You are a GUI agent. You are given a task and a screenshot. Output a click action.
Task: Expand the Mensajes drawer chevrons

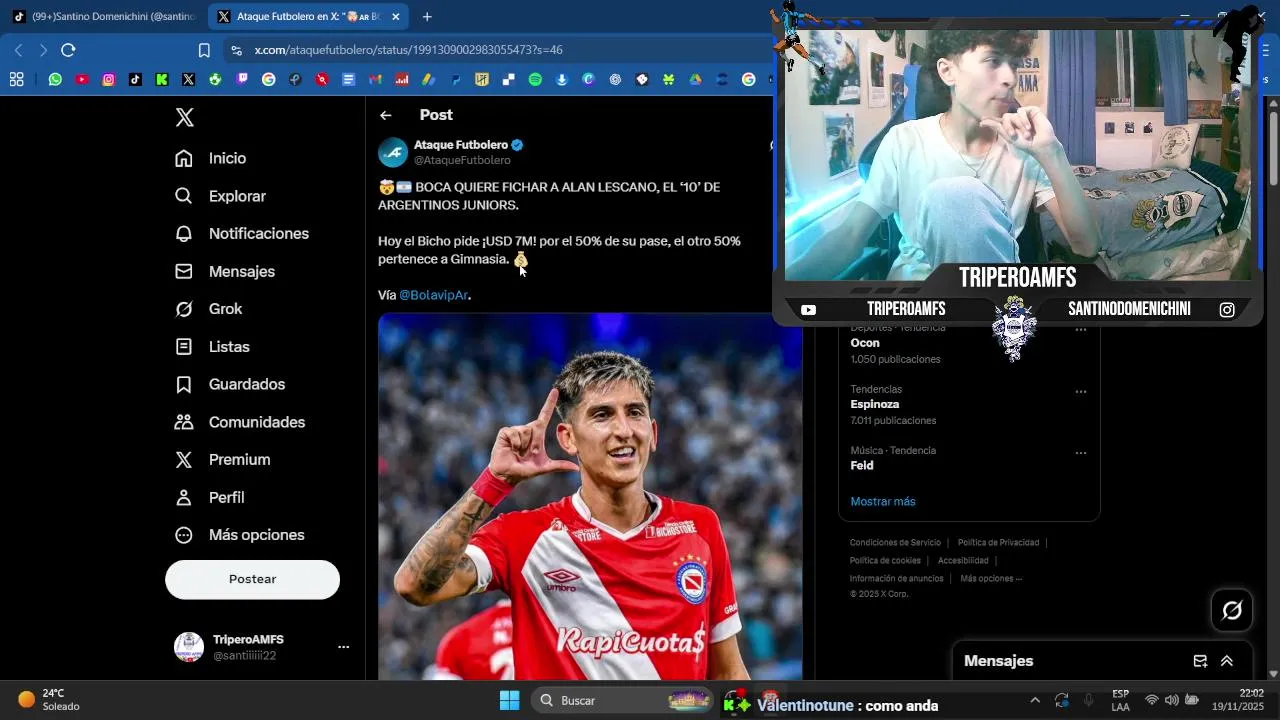point(1227,661)
